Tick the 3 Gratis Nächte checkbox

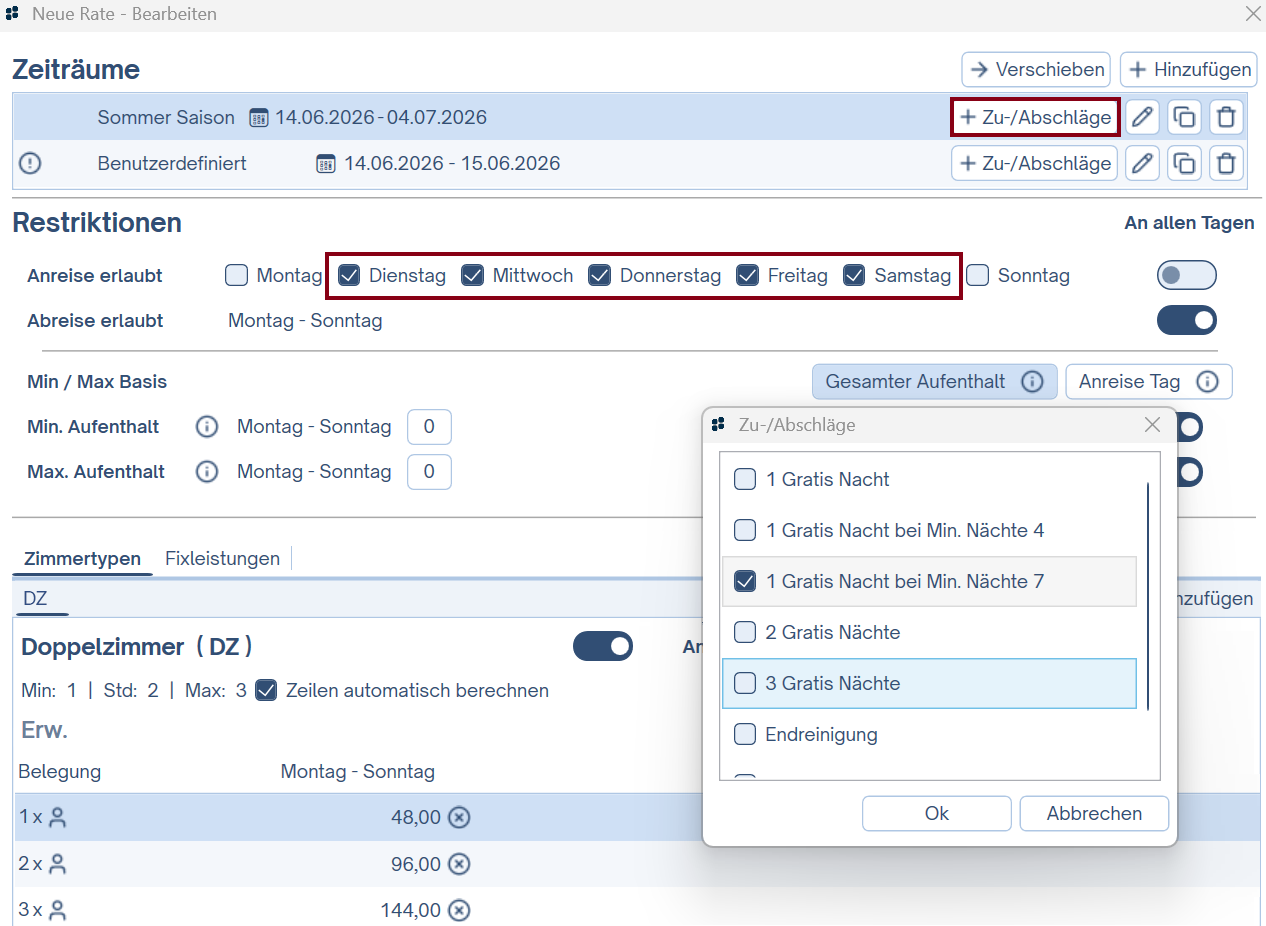coord(745,683)
